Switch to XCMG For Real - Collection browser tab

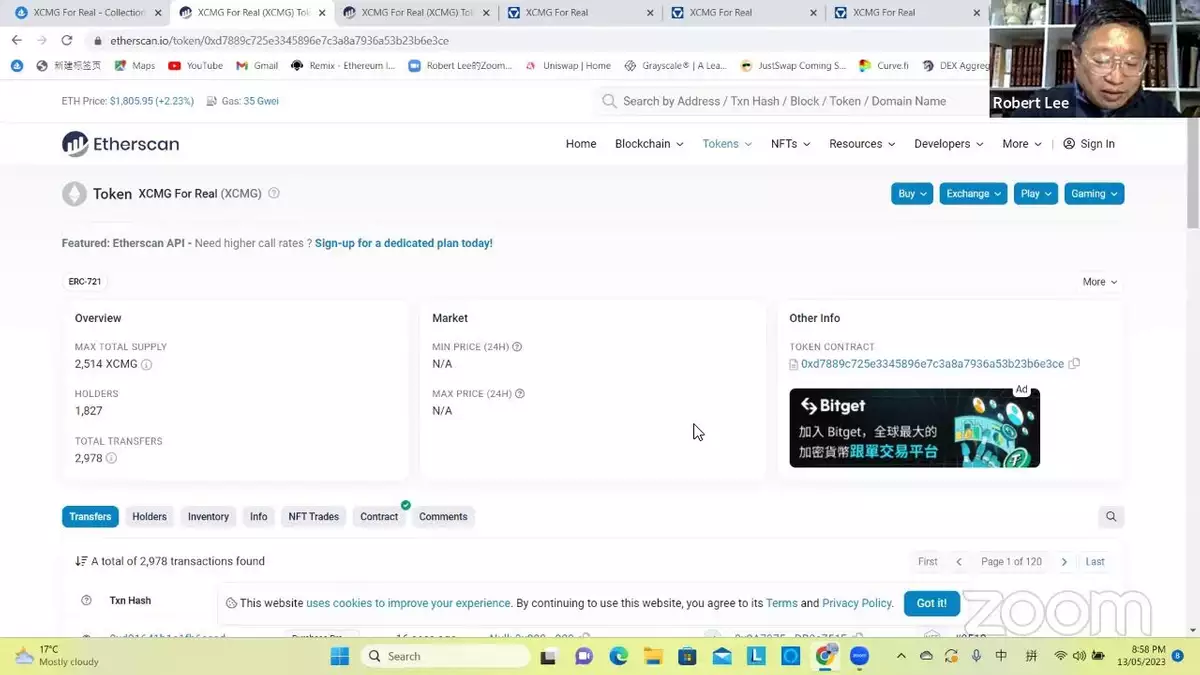pyautogui.click(x=88, y=13)
